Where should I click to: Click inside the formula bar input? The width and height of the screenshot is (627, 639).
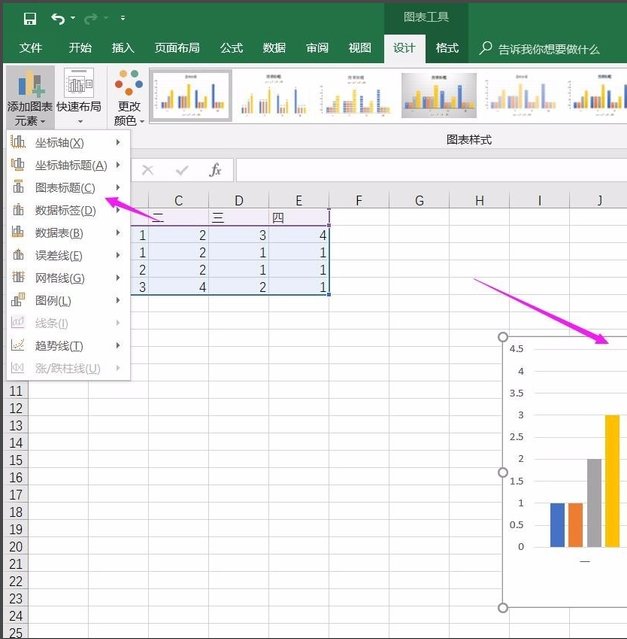point(431,170)
